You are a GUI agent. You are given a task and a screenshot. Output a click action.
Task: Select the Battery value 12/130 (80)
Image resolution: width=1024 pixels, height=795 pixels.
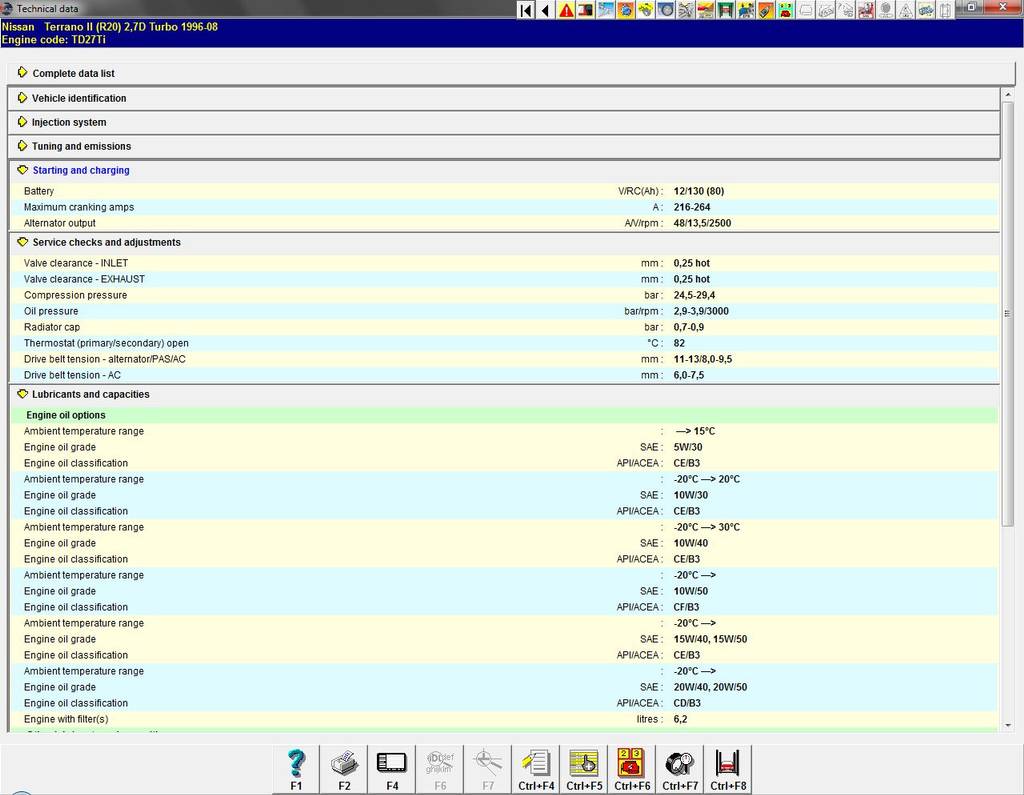pos(699,191)
